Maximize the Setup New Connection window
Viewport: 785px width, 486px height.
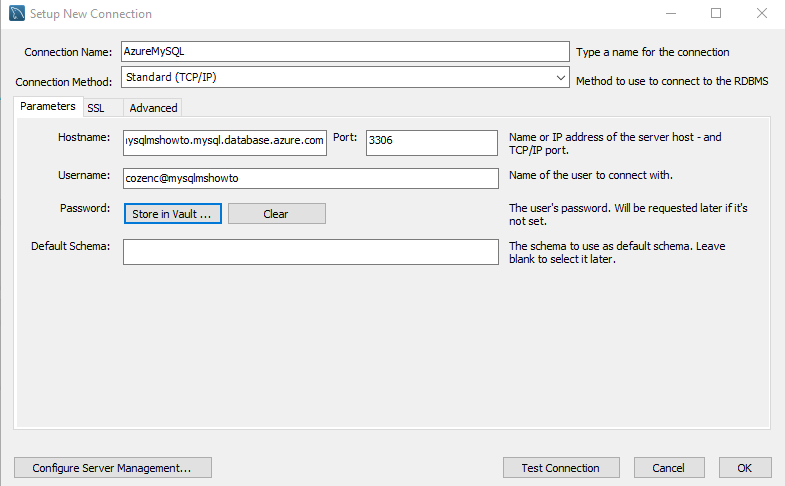tap(716, 14)
